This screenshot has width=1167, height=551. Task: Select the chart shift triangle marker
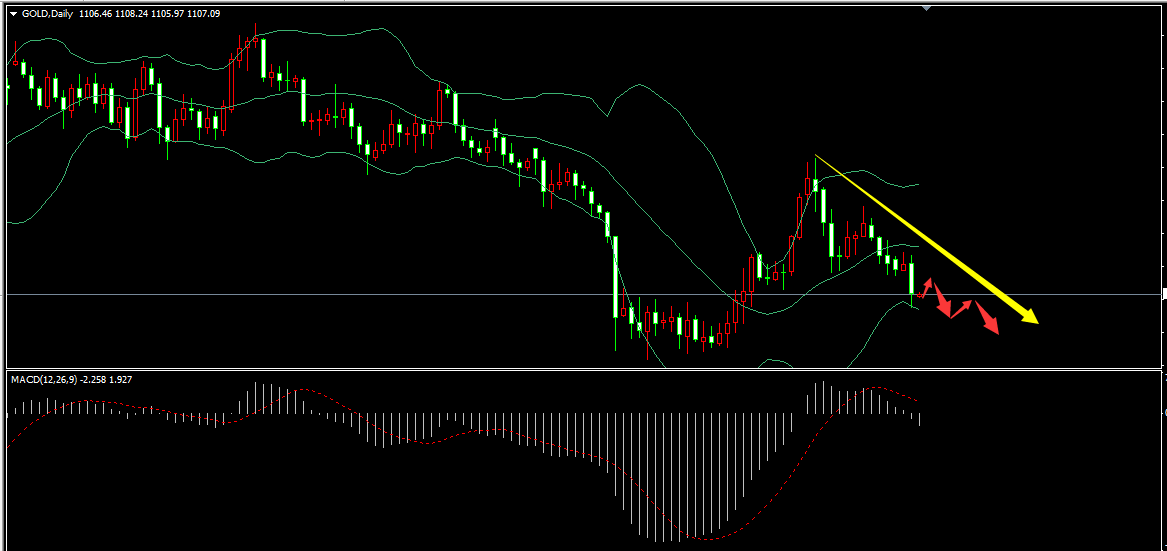(927, 8)
